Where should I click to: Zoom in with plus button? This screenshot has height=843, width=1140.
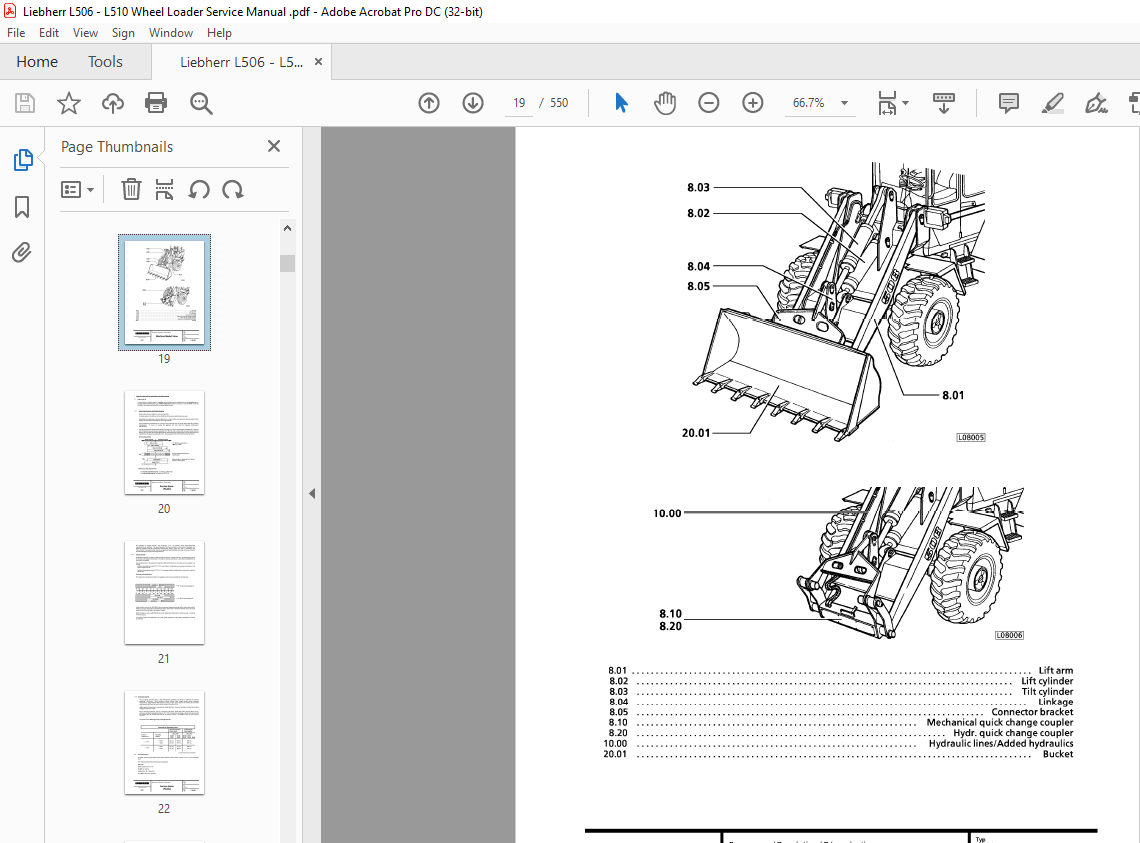click(752, 103)
